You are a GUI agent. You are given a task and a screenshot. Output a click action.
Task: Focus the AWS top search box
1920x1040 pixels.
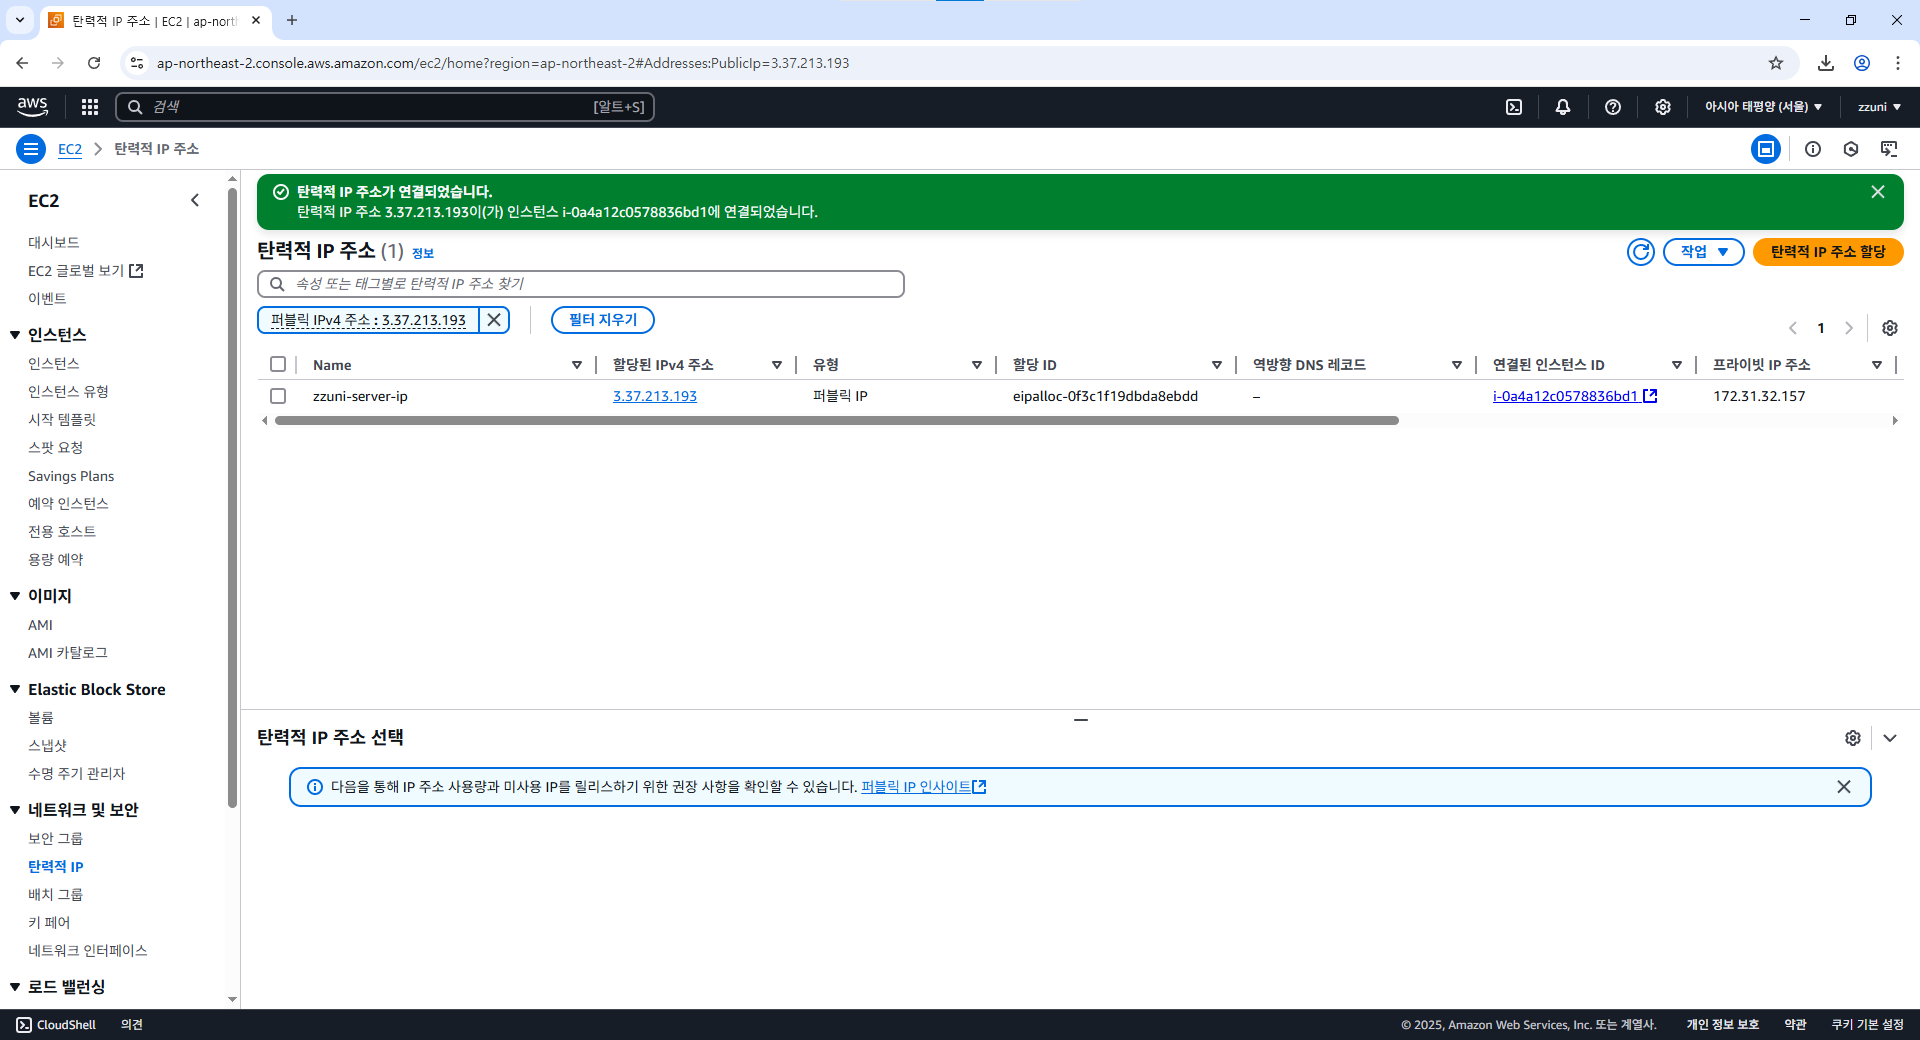click(385, 107)
